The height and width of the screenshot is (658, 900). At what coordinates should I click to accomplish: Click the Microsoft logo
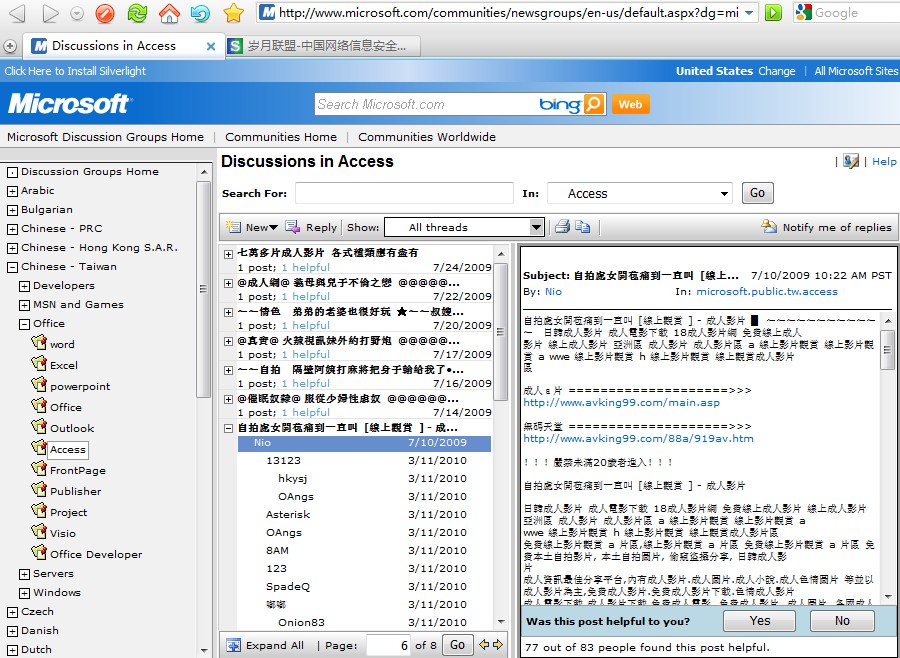pos(69,104)
